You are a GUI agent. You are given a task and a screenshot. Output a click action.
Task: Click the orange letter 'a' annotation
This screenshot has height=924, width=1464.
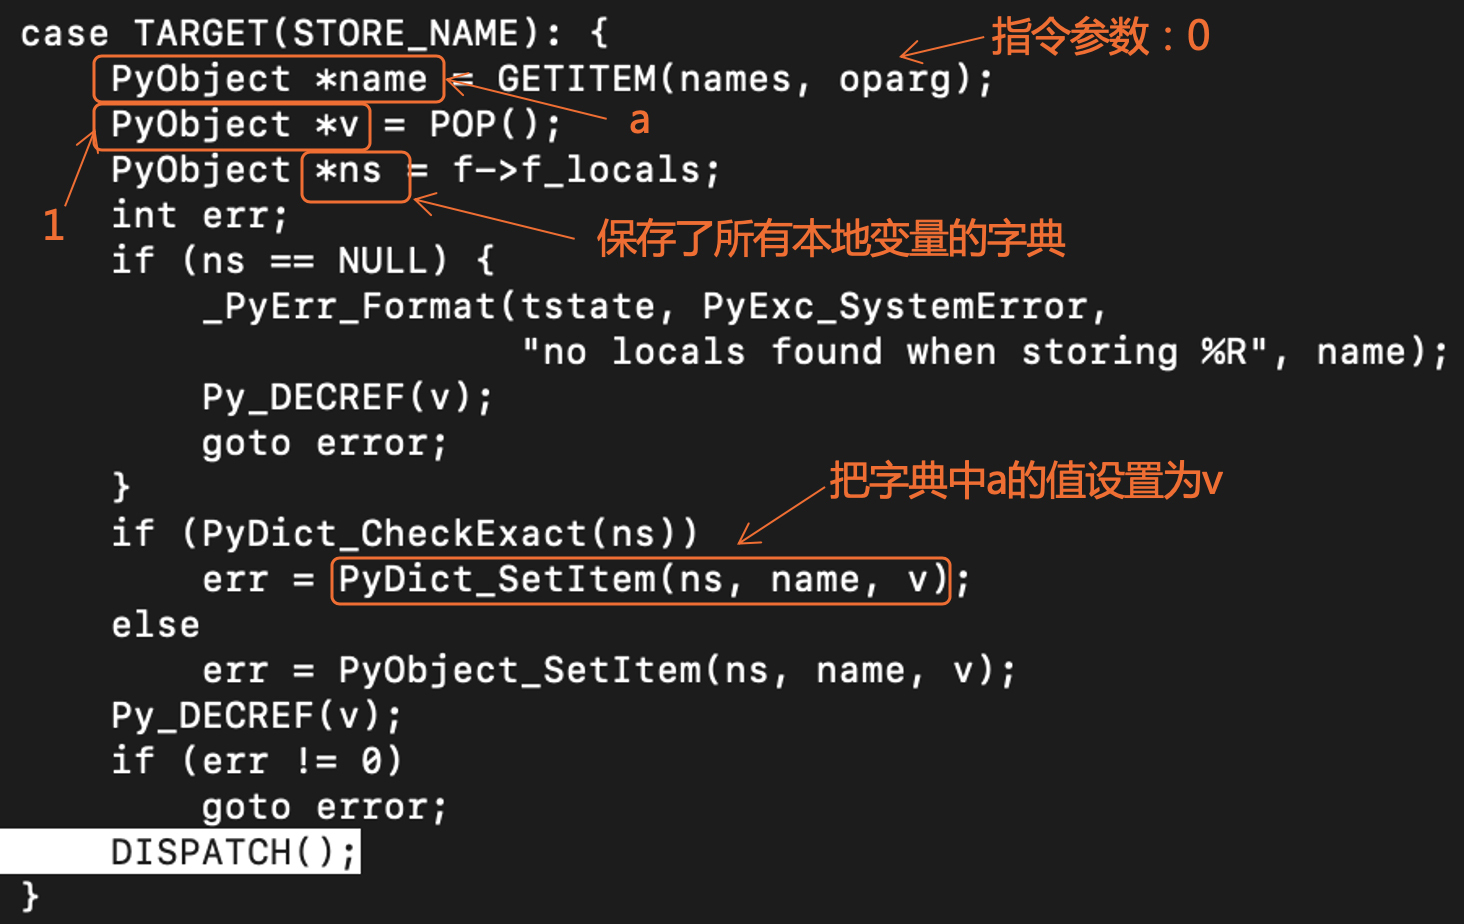point(639,122)
